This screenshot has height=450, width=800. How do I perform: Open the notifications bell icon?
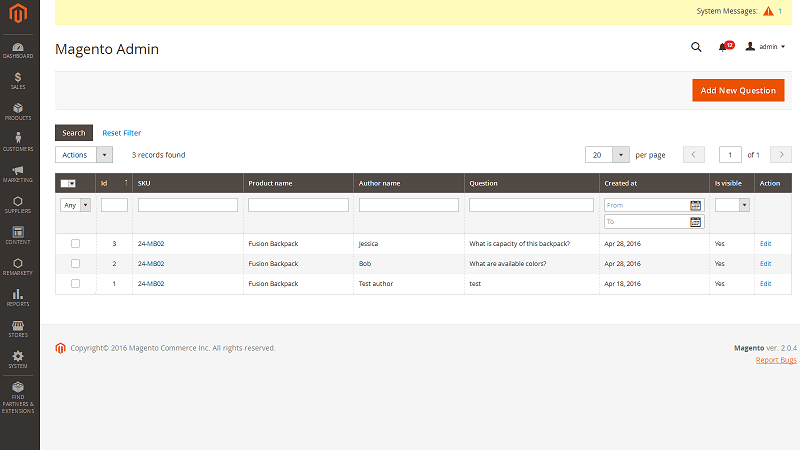pos(724,47)
